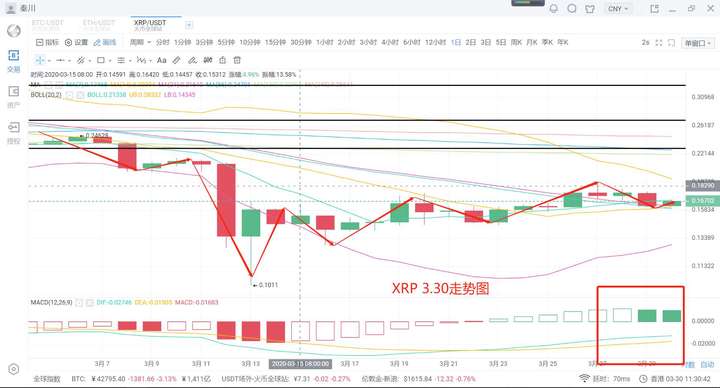Toggle the drawing lines (画线) button

(105, 42)
